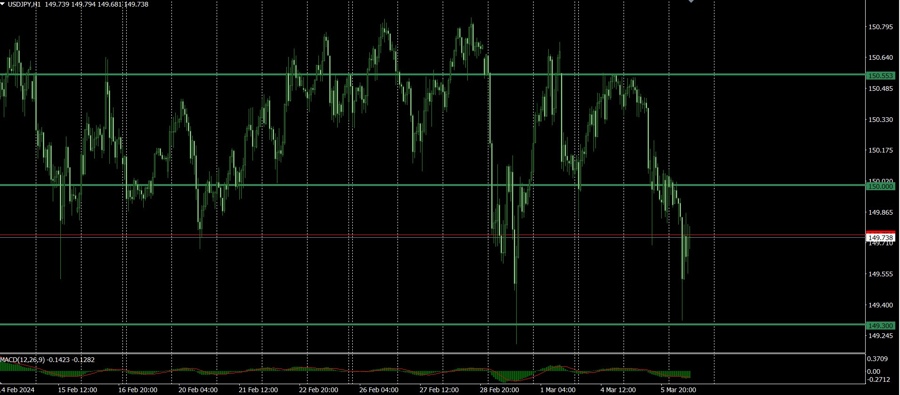Click the 150.795 value on price scale

pos(880,27)
